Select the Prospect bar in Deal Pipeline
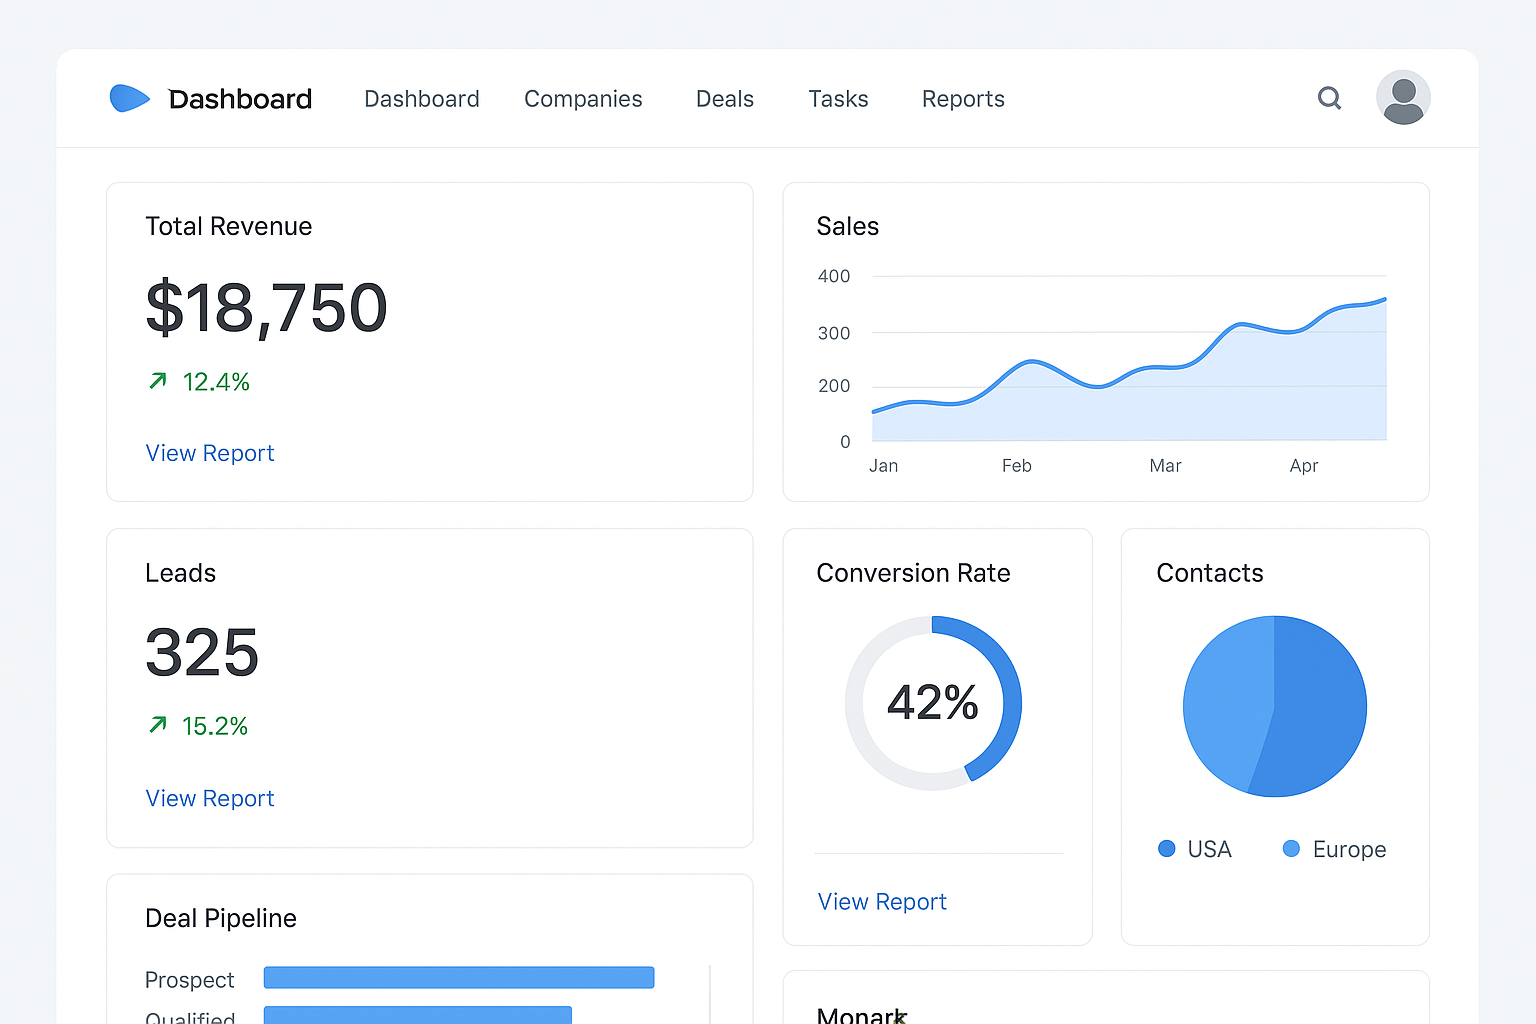The image size is (1536, 1024). 458,977
